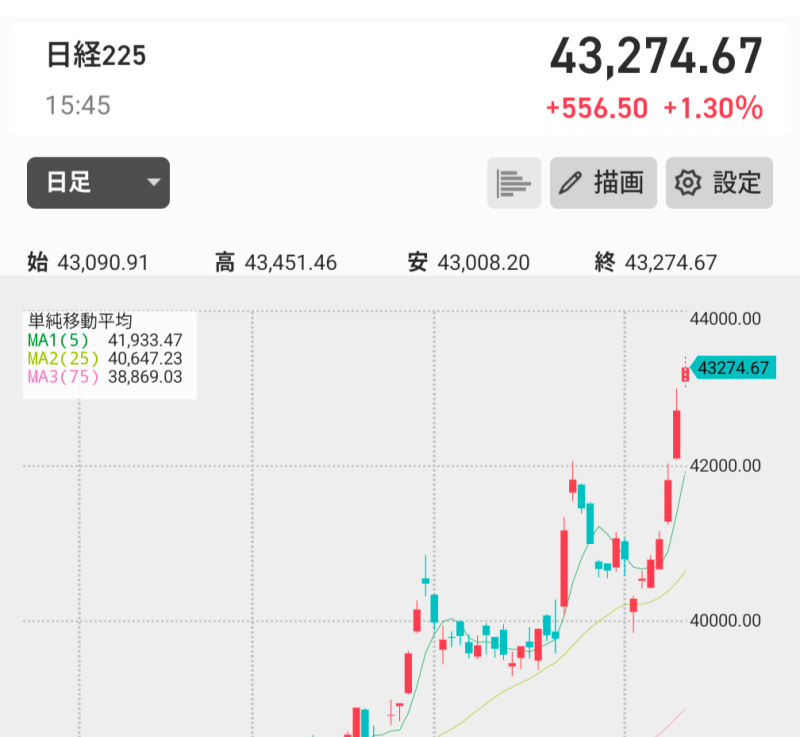Click the horizontal bars icon button
Viewport: 800px width, 737px height.
[x=514, y=183]
